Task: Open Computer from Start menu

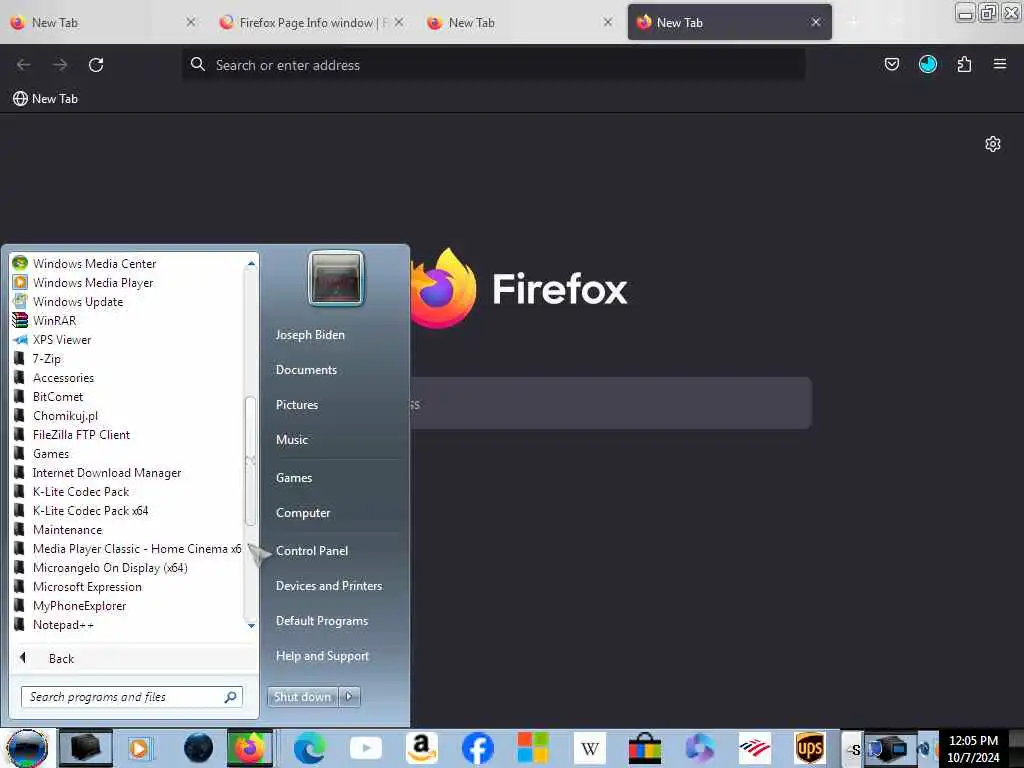Action: point(302,513)
